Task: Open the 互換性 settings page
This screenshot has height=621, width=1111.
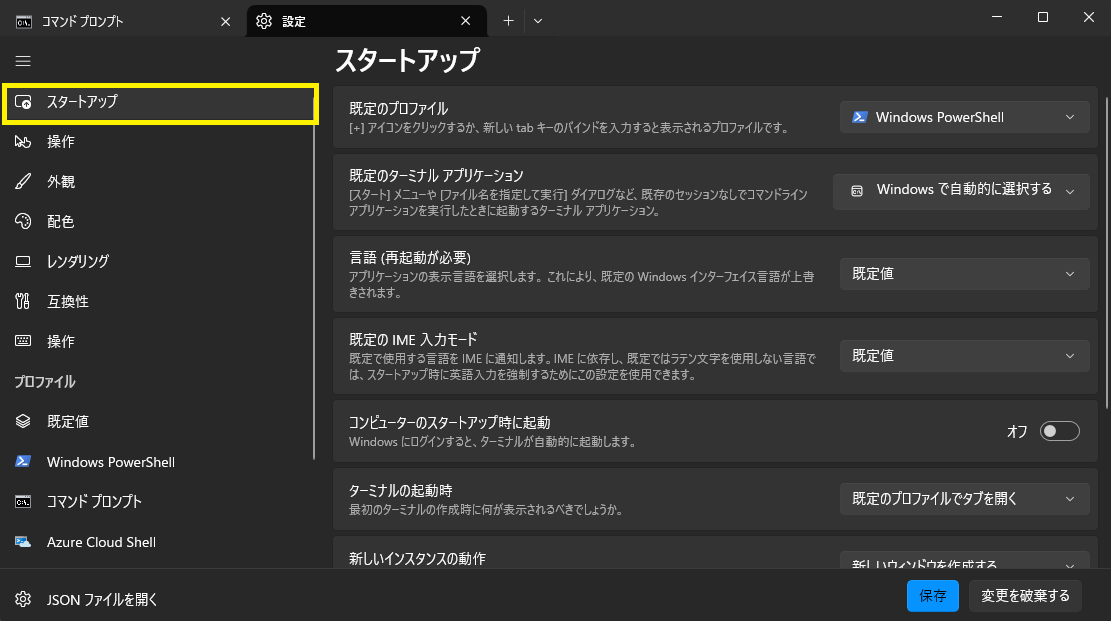Action: 67,302
